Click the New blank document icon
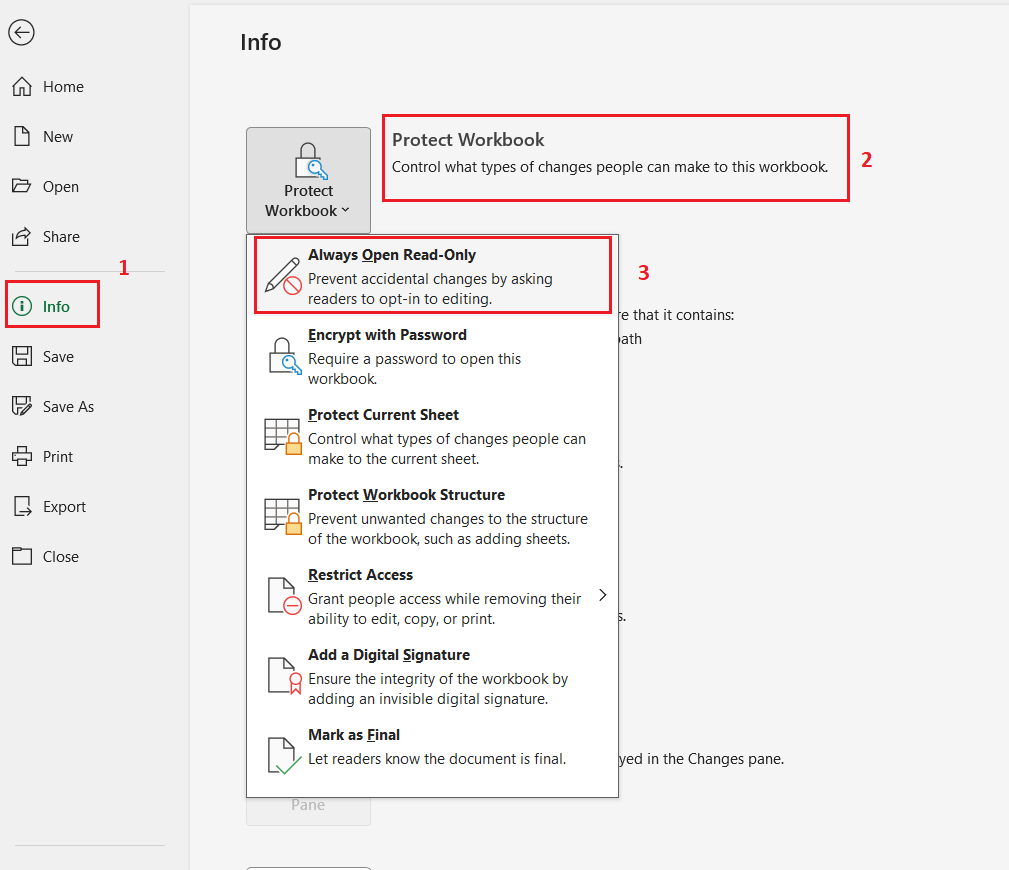Screen dimensions: 1009x870 22,137
